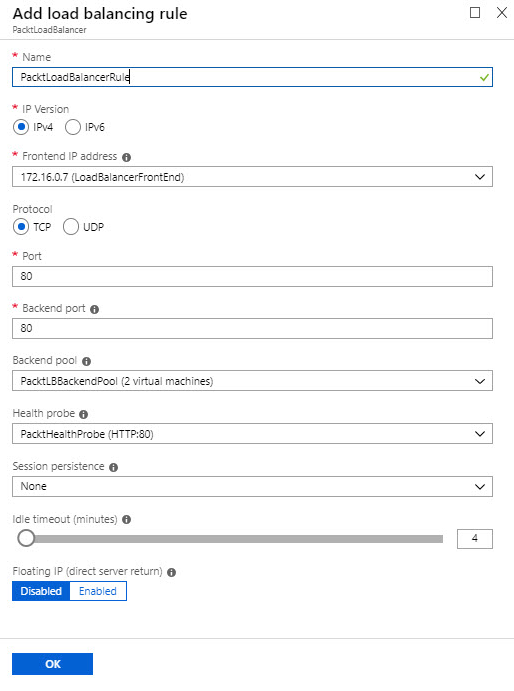
Task: Select UDP protocol option
Action: point(71,227)
